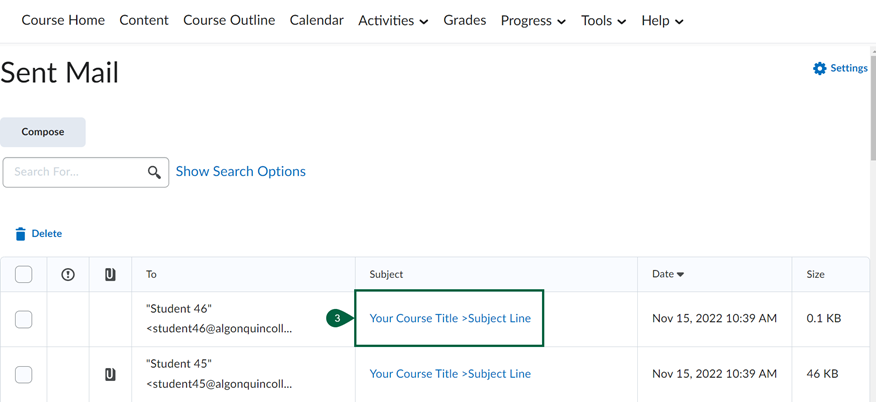876x402 pixels.
Task: Click the attachment icon on Student 45 row
Action: click(110, 374)
